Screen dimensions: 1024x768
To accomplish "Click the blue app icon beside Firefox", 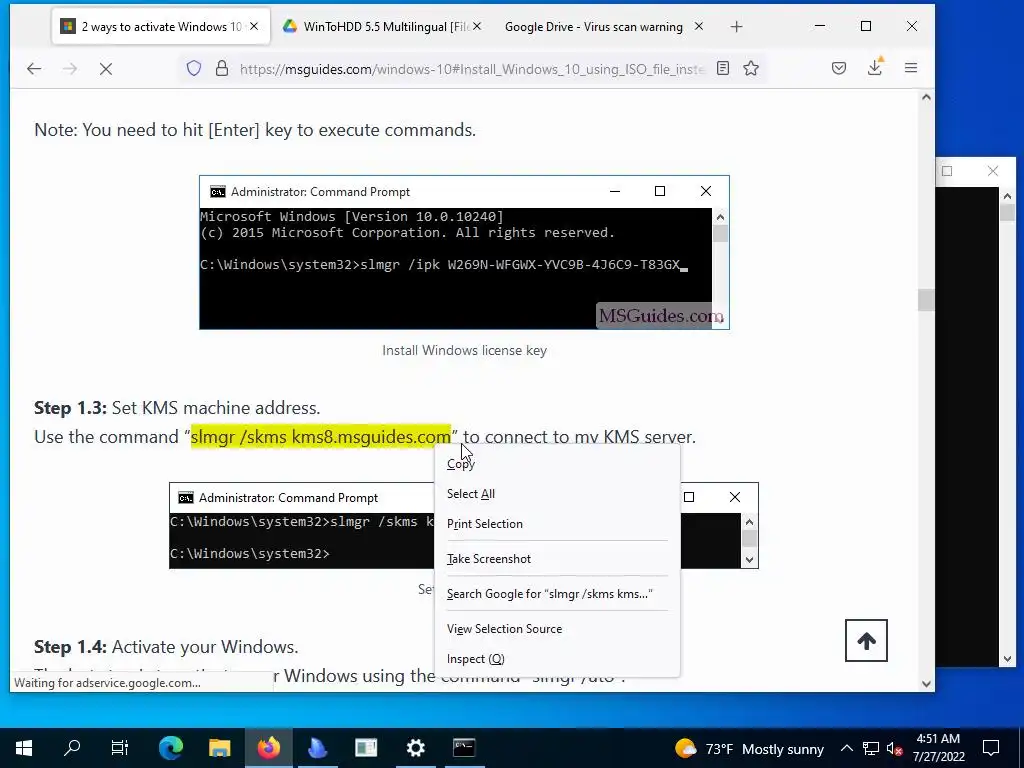I will pyautogui.click(x=317, y=748).
